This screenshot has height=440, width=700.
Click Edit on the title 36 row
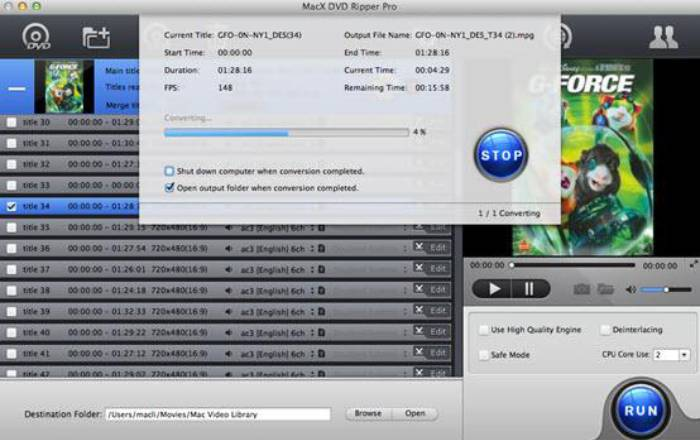click(x=438, y=248)
